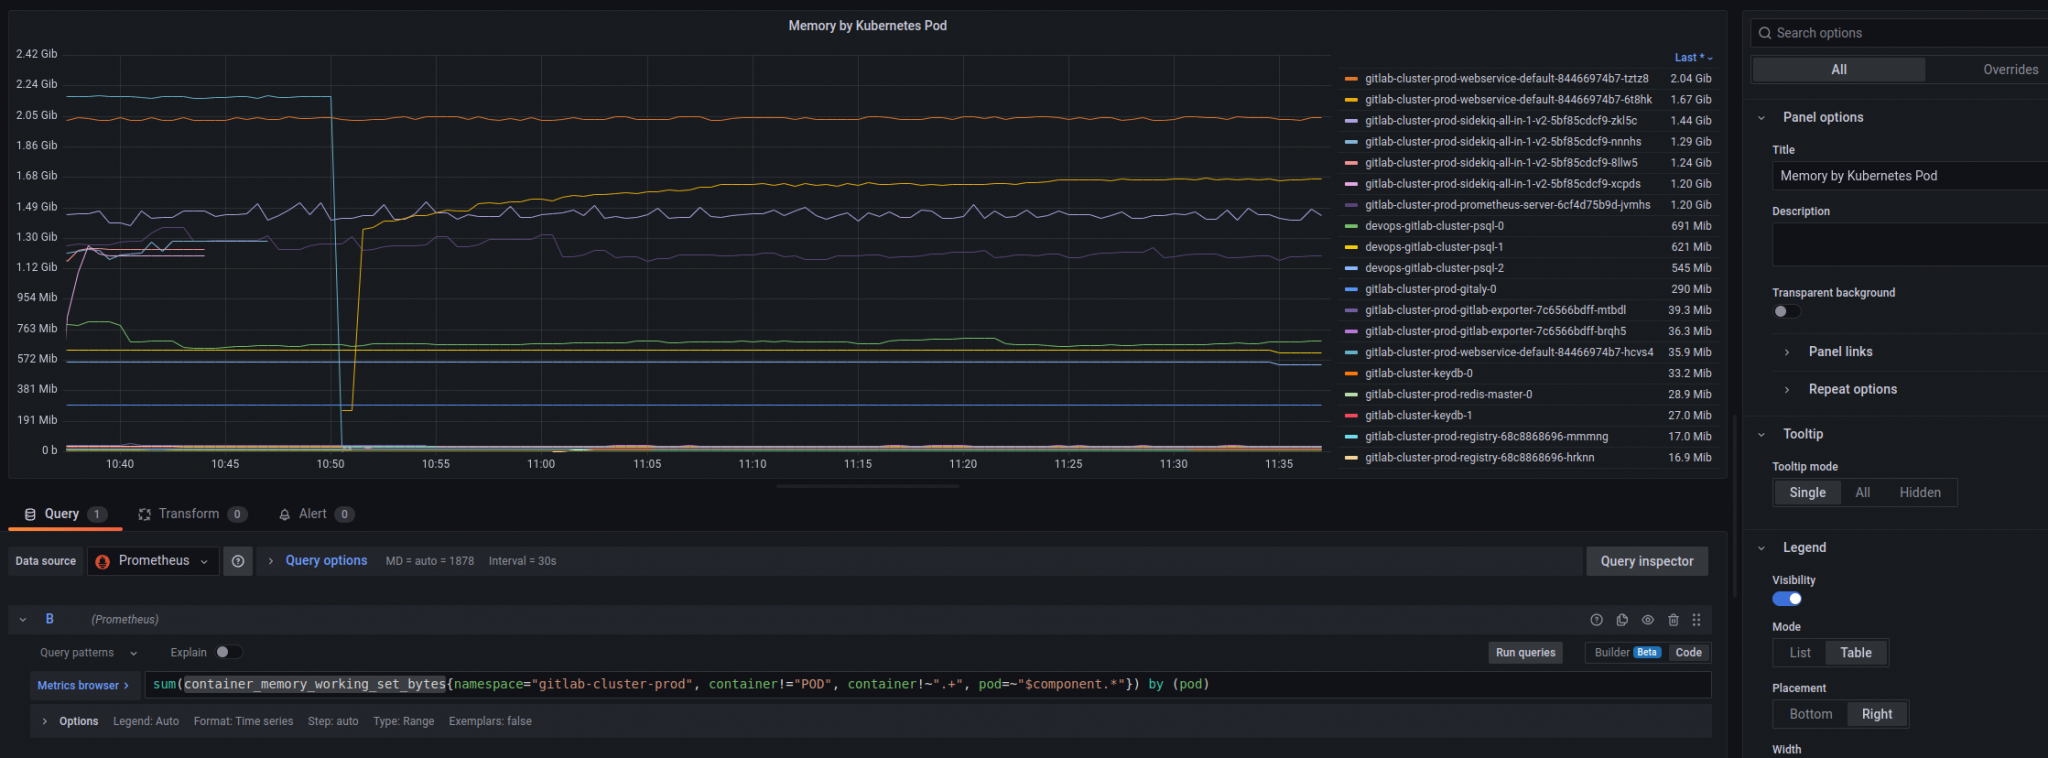Open the Query patterns dropdown
The width and height of the screenshot is (2048, 758).
pos(88,653)
